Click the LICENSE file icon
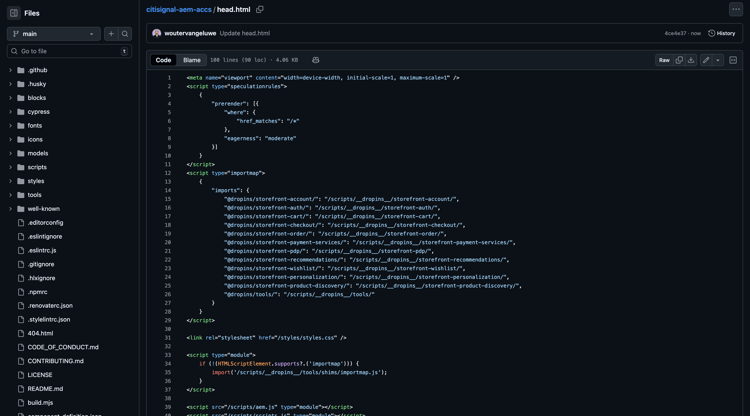The height and width of the screenshot is (416, 750). (x=21, y=375)
